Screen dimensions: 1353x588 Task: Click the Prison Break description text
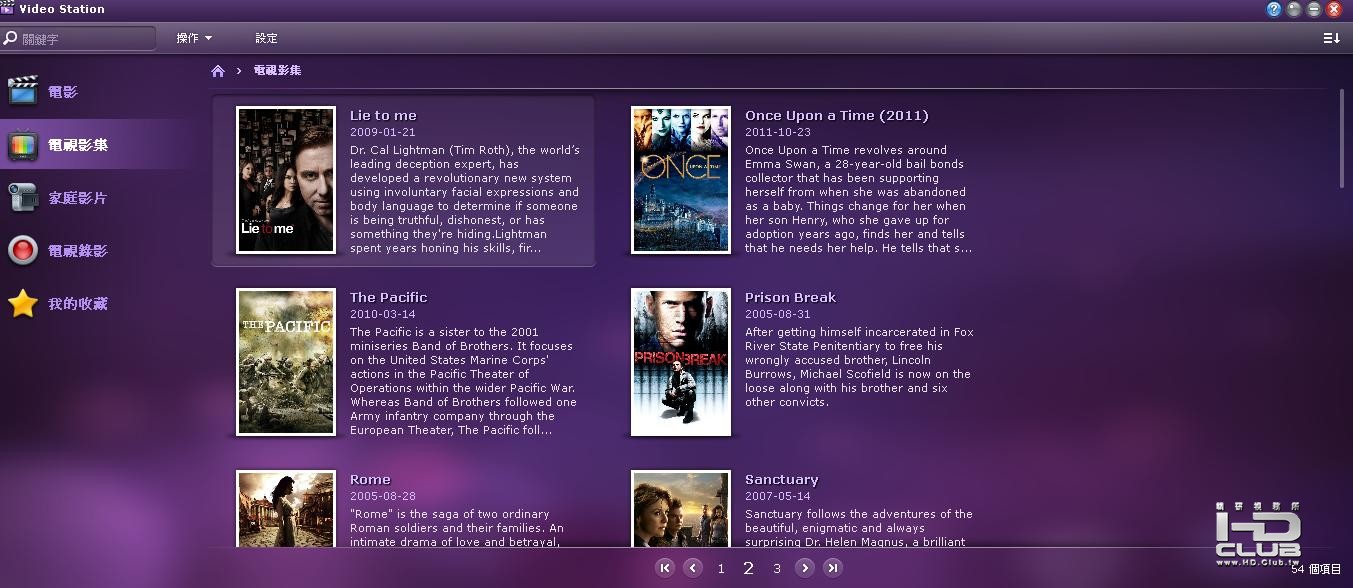click(859, 367)
